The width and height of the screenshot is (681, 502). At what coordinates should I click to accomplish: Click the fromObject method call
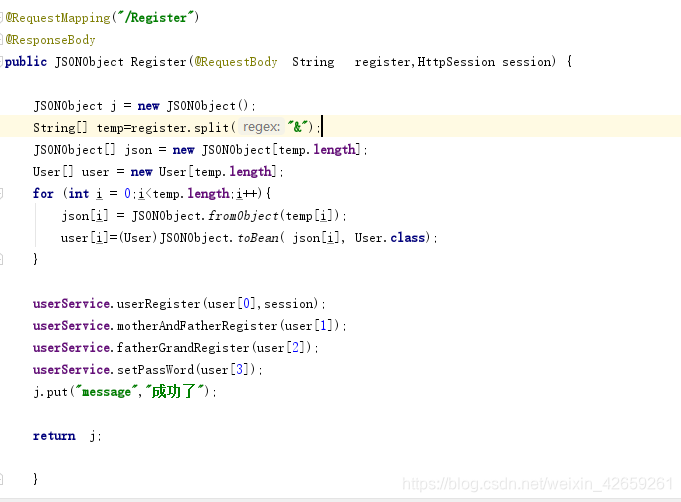coord(243,216)
